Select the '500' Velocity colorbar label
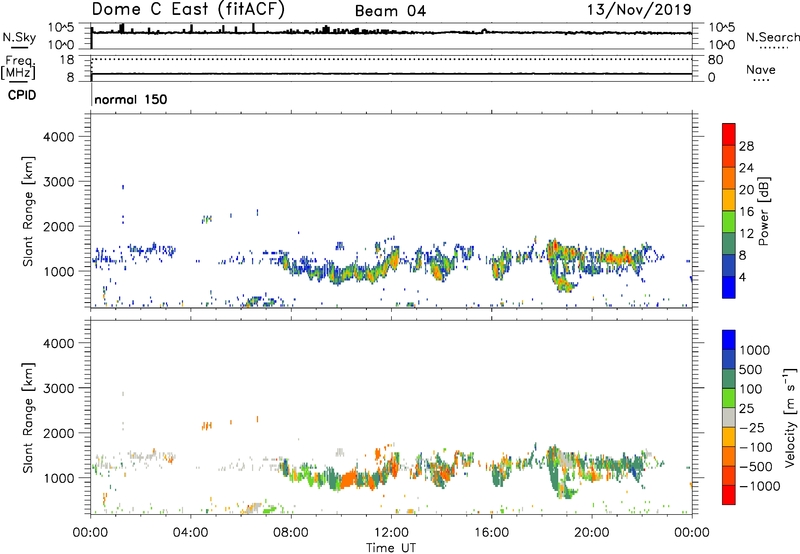 point(751,370)
